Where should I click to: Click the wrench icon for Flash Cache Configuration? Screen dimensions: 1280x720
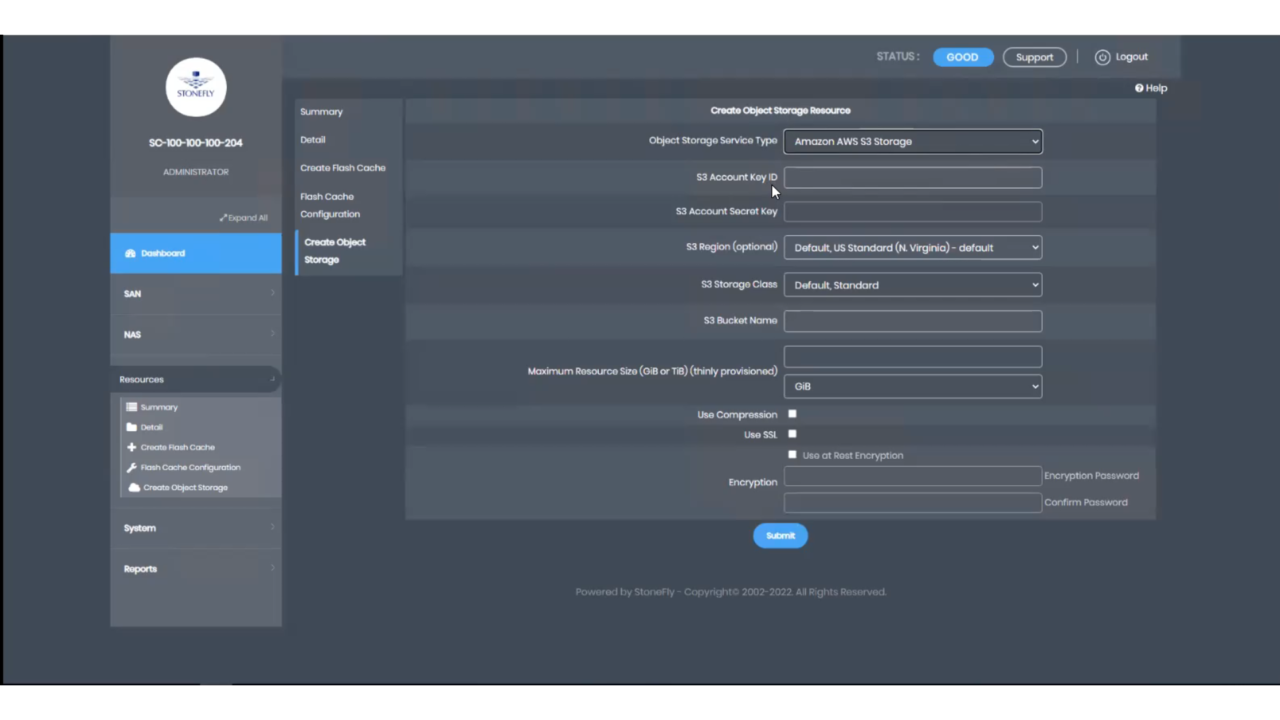[131, 467]
